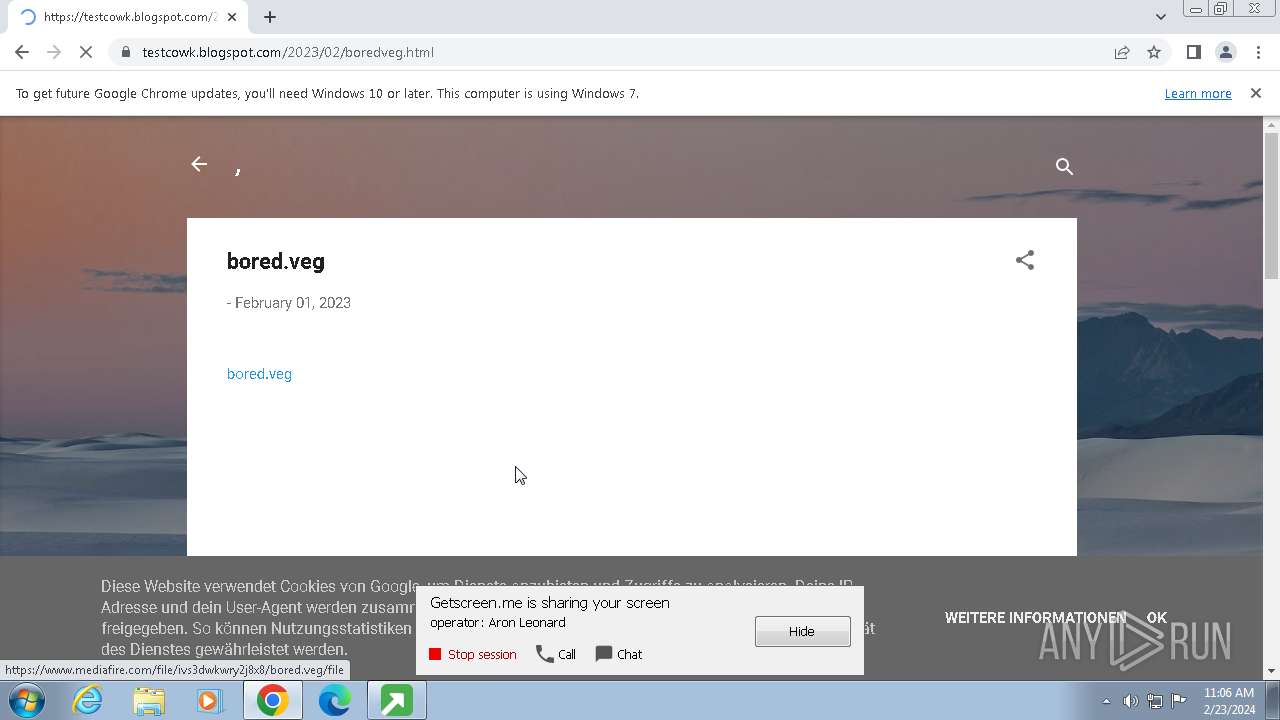Click WEITERE INFORMATIONEN cookie link

(1035, 618)
